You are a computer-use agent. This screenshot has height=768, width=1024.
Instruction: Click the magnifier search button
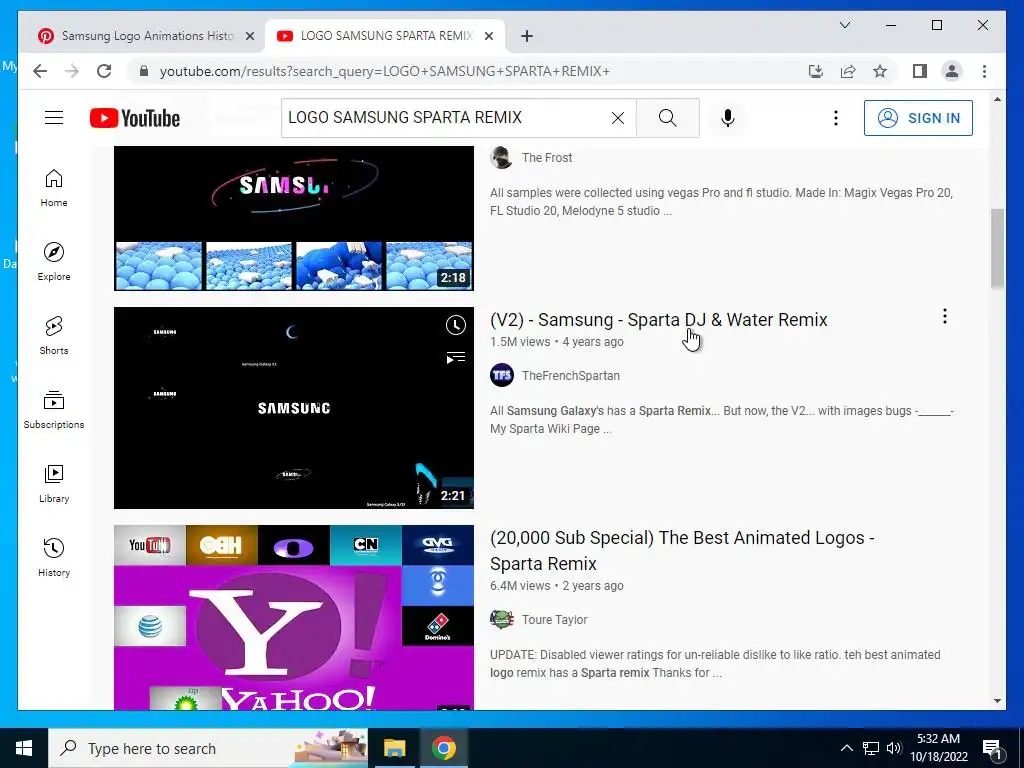tap(667, 118)
